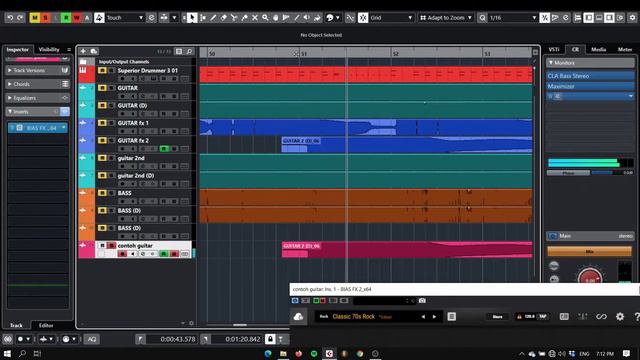Viewport: 640px width, 360px height.
Task: Open the BIAS FX preset list icon
Action: click(x=452, y=316)
